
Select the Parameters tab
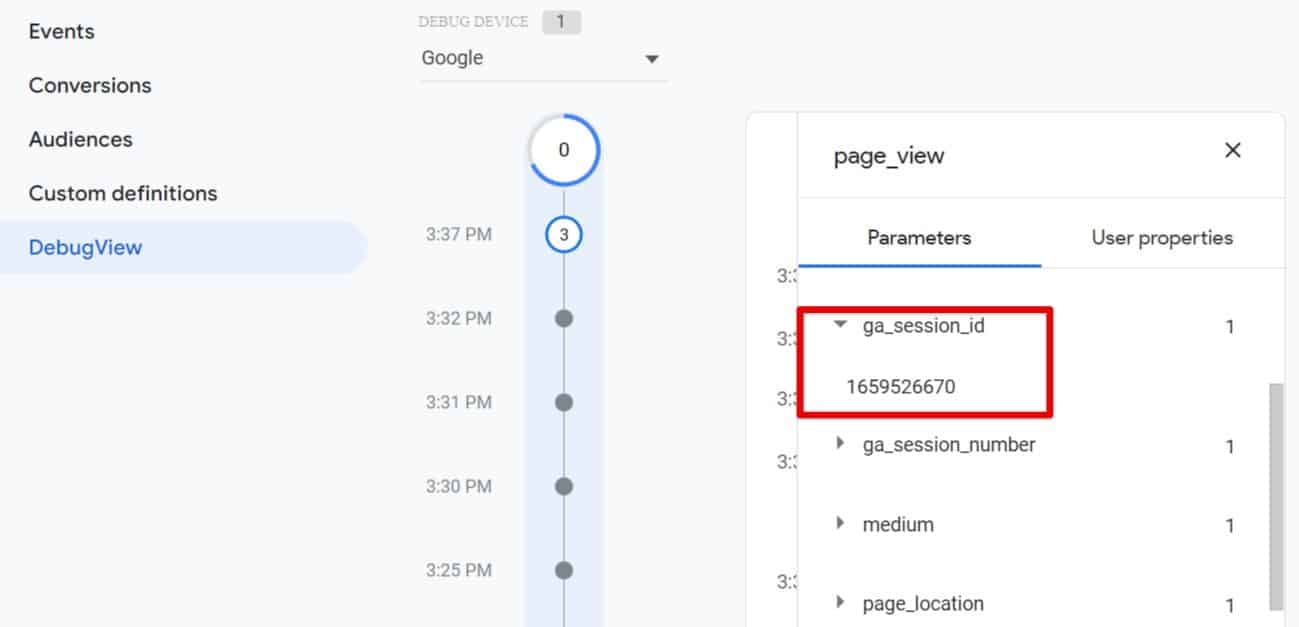(919, 238)
